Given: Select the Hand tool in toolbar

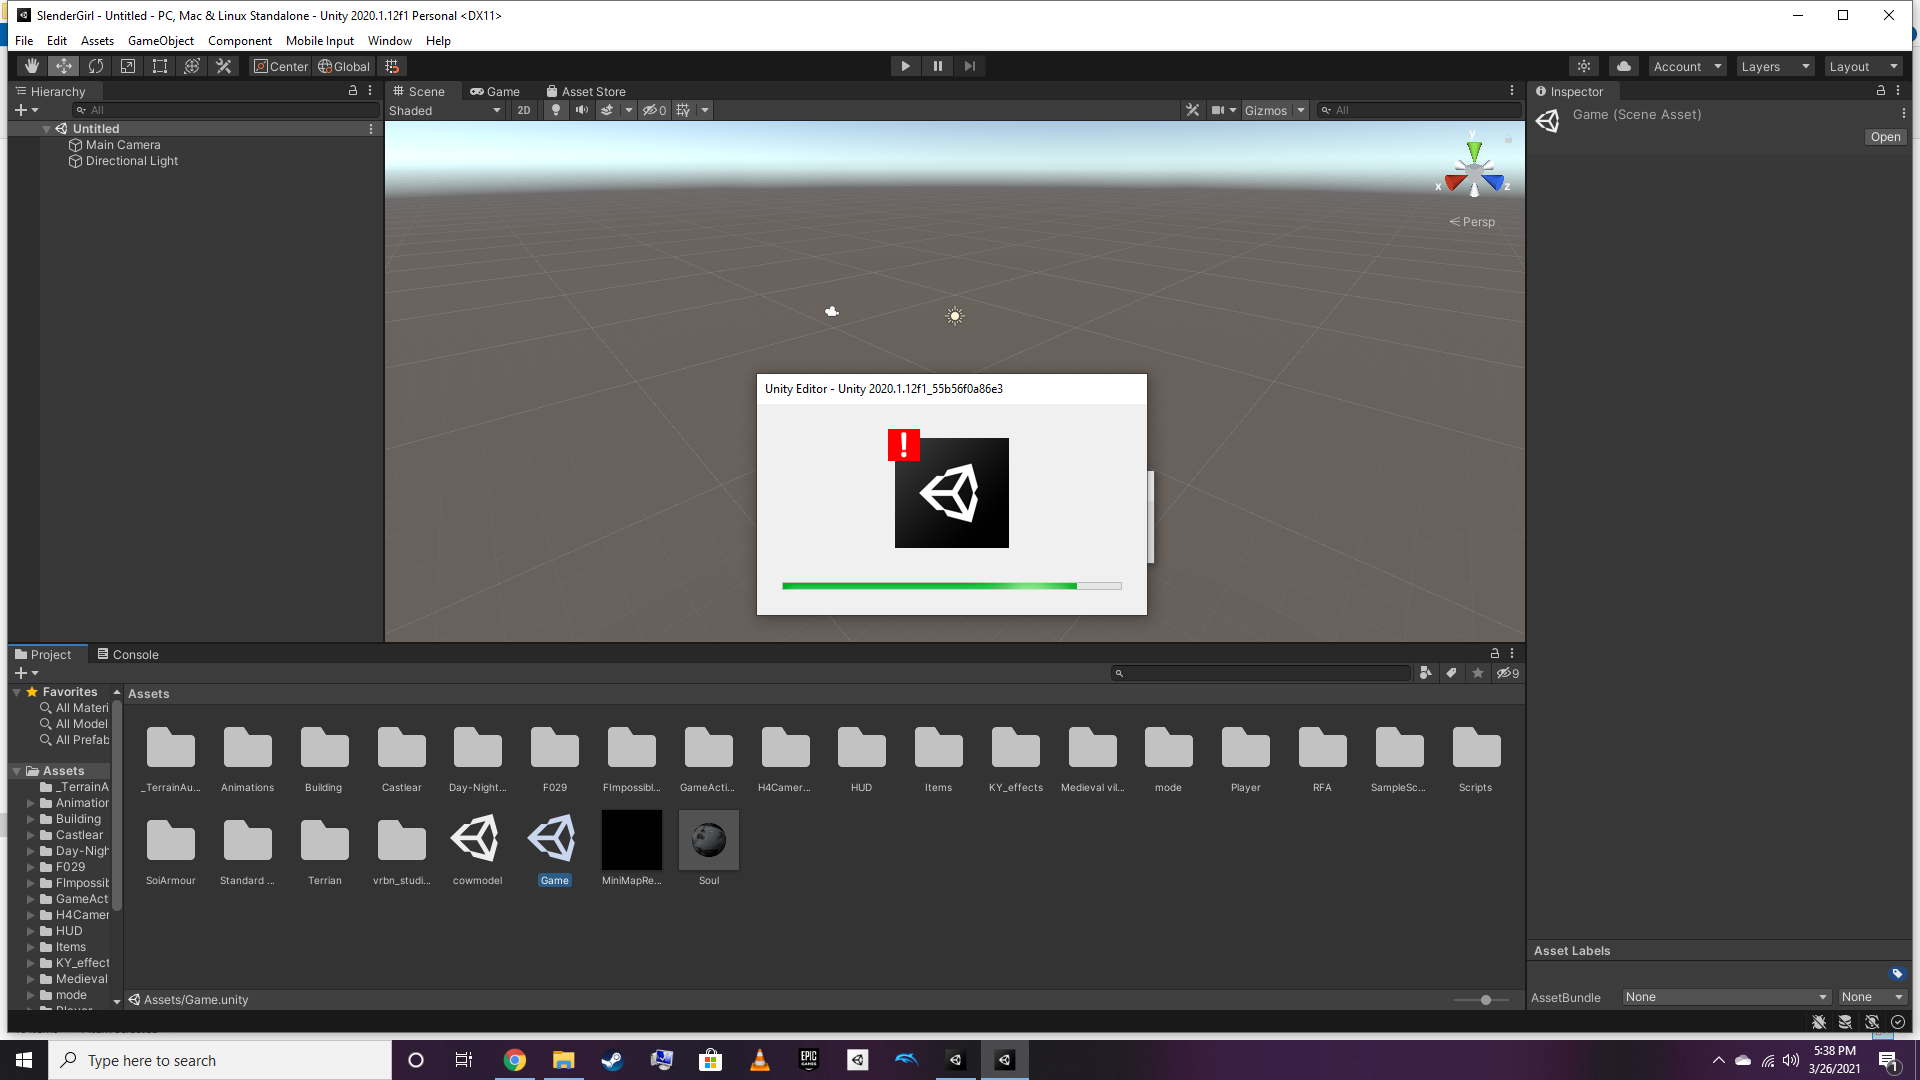Looking at the screenshot, I should tap(32, 66).
